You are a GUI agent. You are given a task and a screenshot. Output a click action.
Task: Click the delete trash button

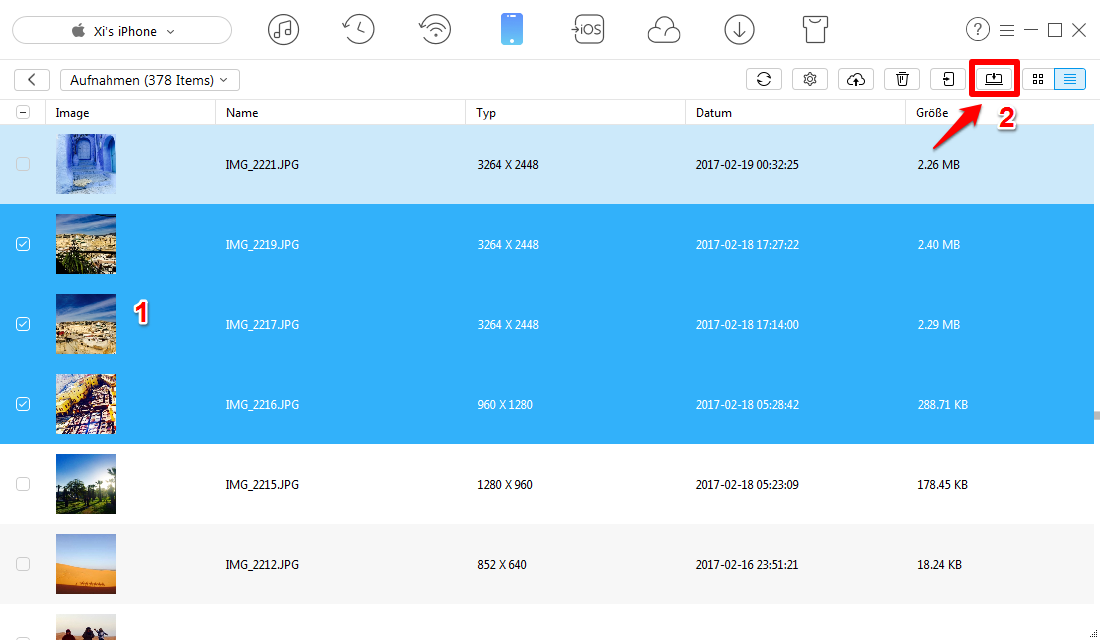pos(902,79)
